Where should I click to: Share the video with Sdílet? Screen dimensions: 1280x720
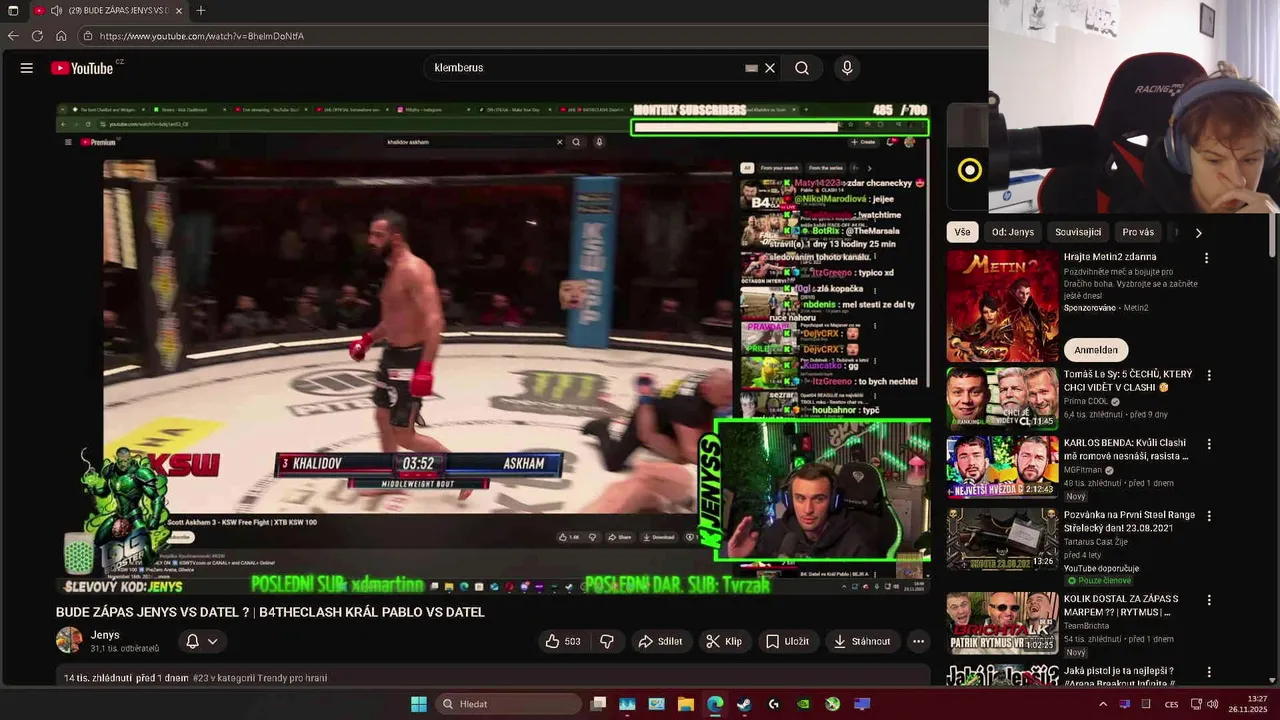coord(660,641)
